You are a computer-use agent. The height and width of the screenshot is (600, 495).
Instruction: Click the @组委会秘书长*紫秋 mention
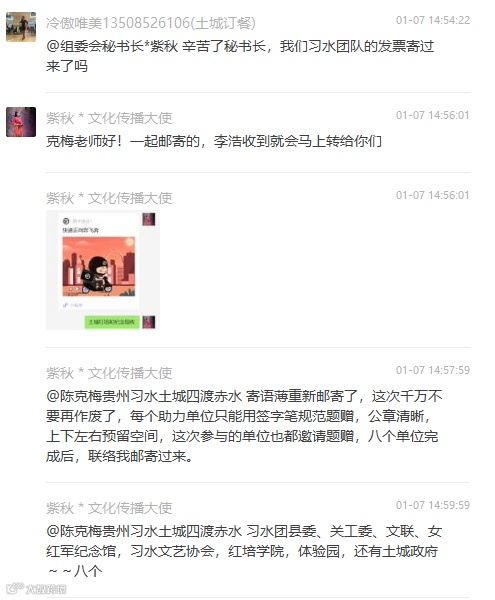coord(112,46)
